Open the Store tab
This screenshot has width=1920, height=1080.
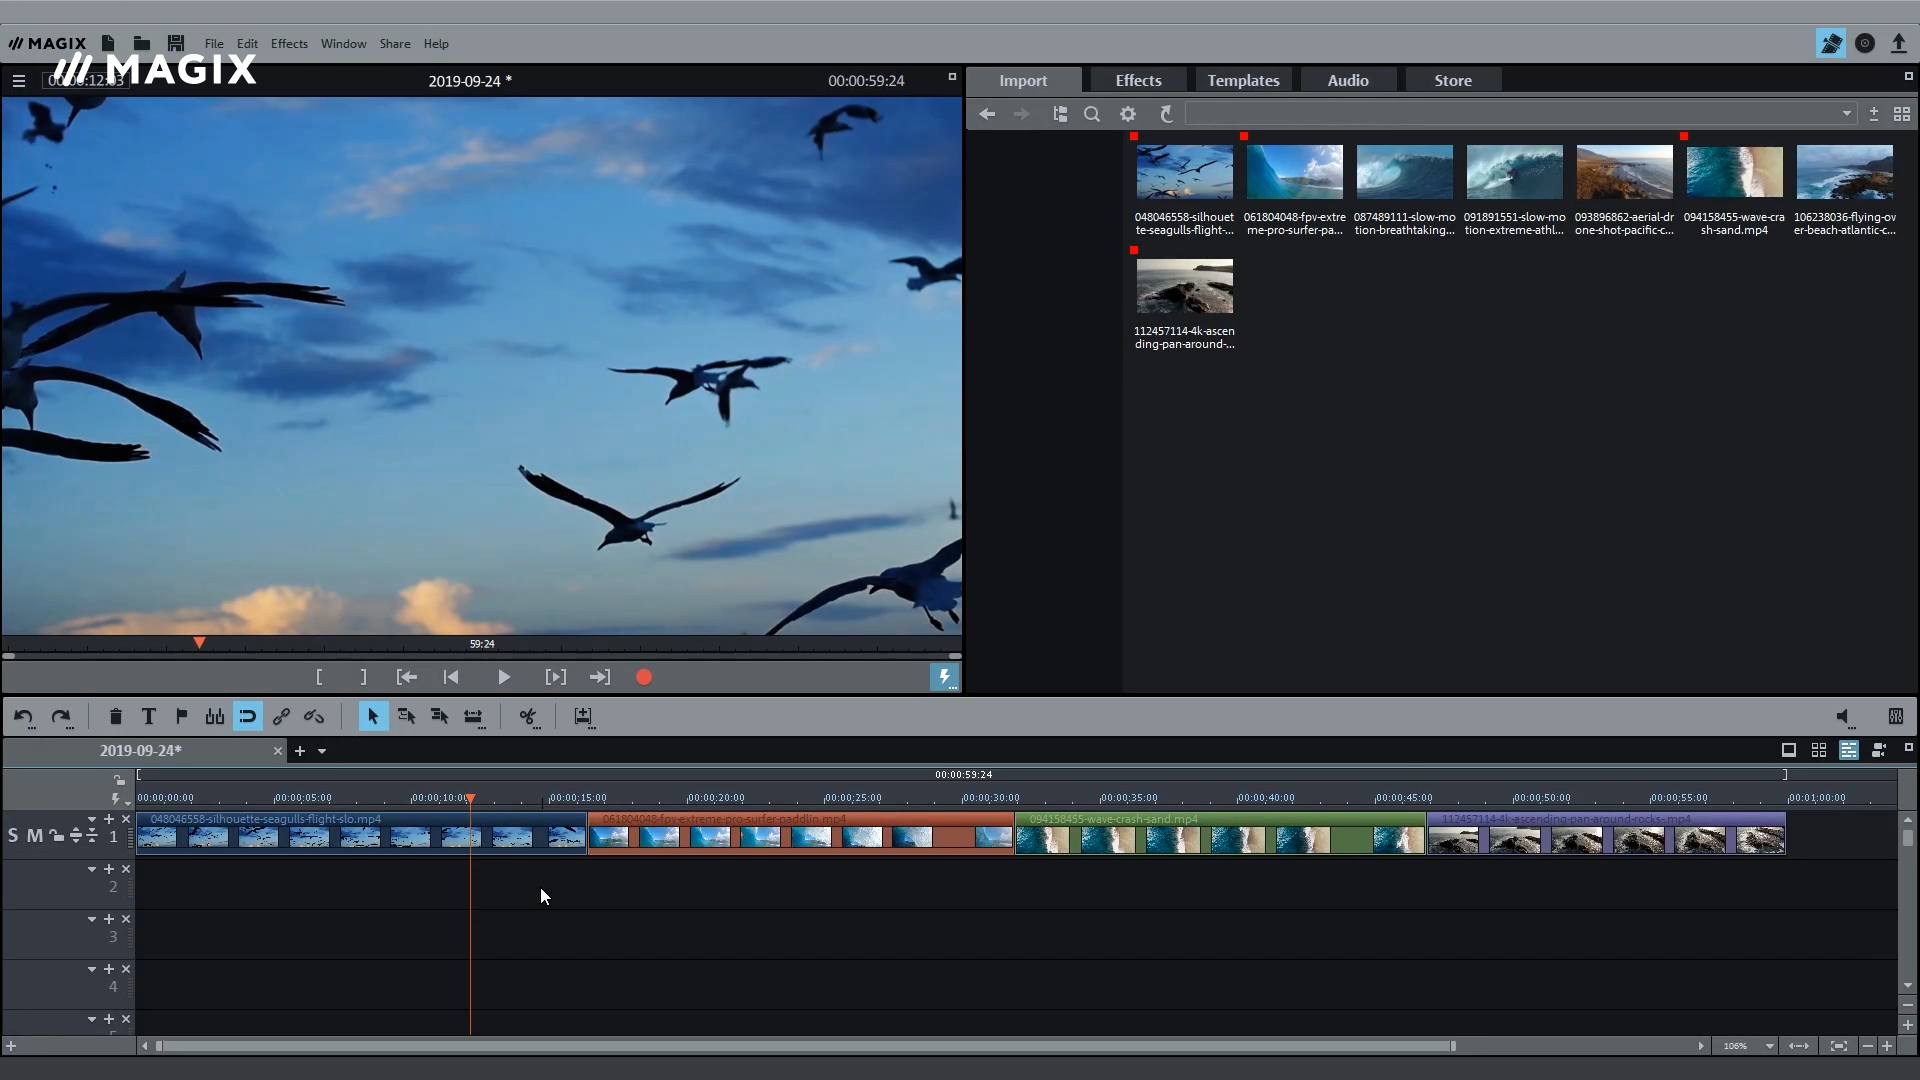(x=1452, y=80)
